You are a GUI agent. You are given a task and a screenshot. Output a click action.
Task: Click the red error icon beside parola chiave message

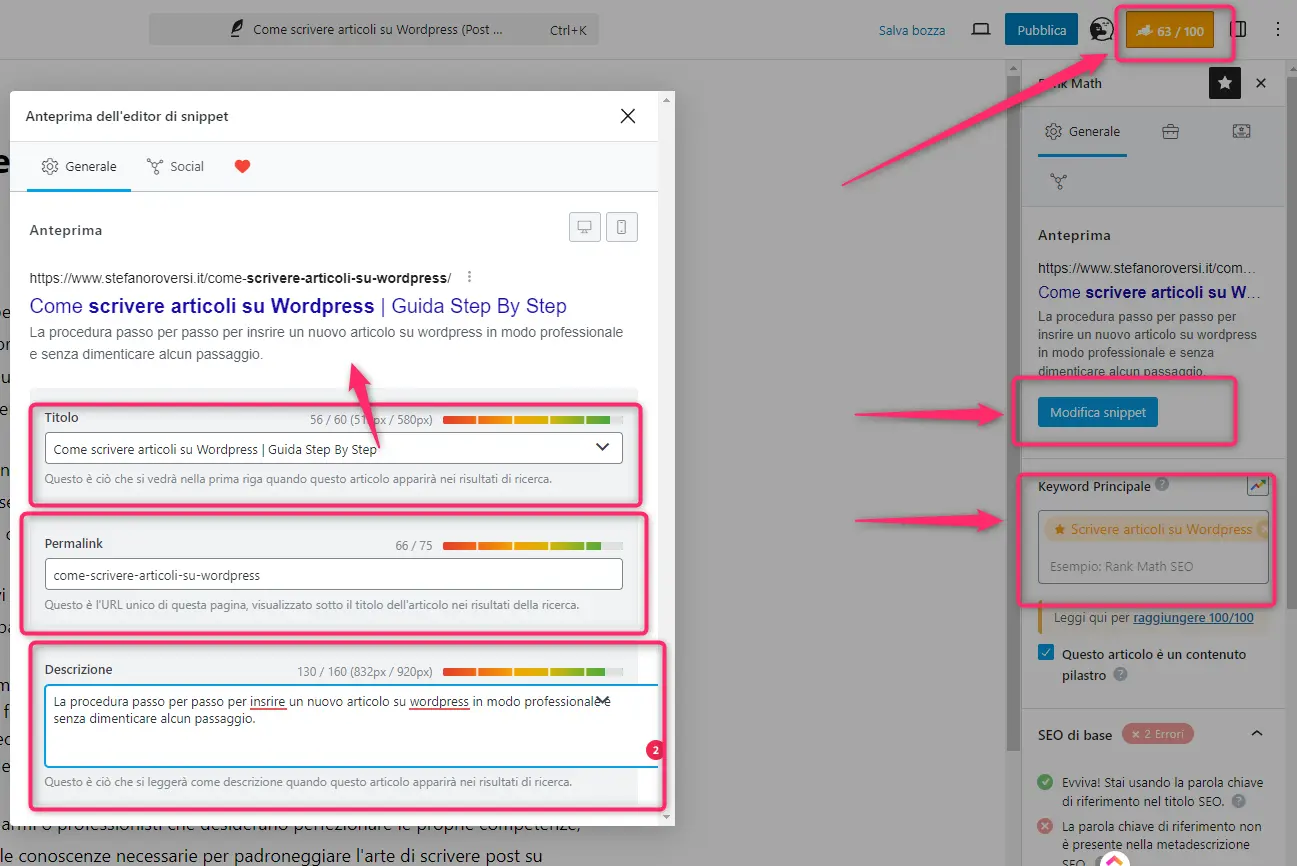(x=1046, y=826)
